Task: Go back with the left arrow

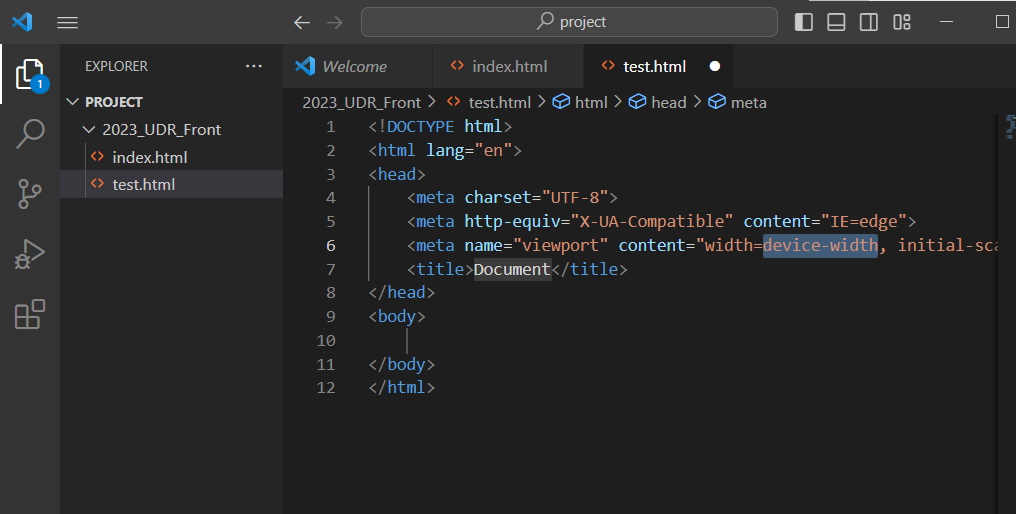Action: pyautogui.click(x=302, y=23)
